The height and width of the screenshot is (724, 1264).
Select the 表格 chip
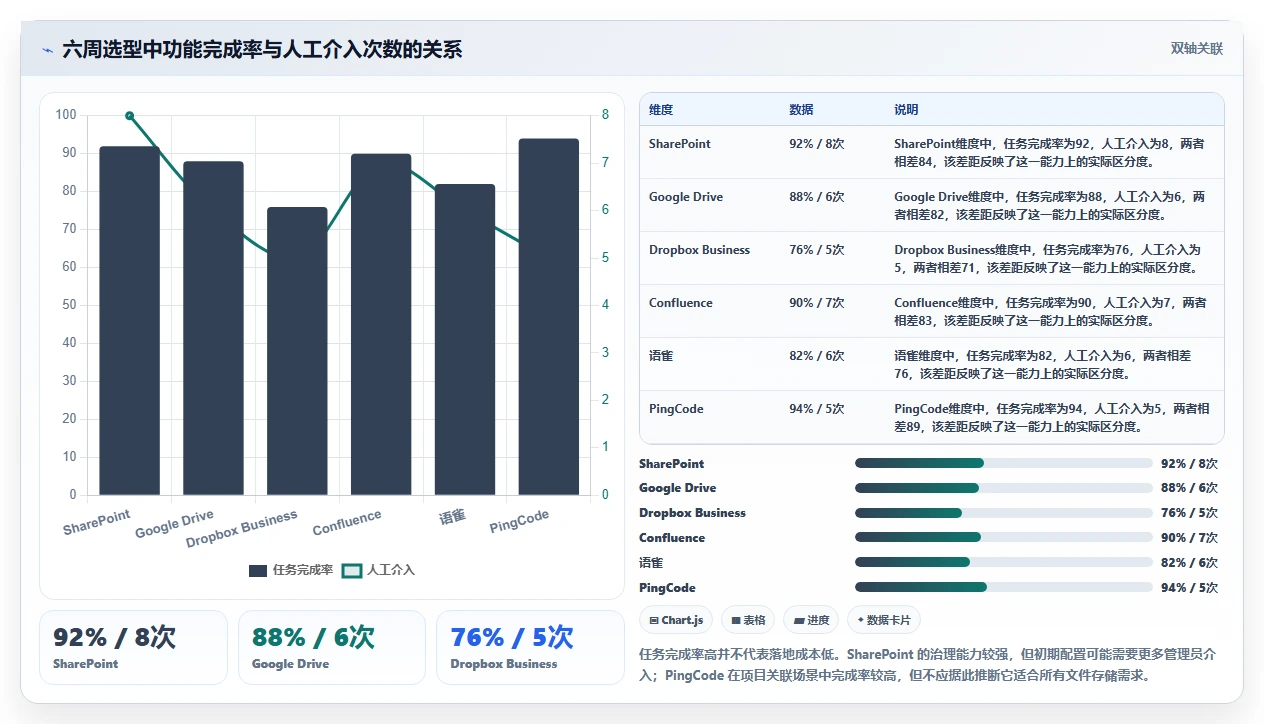[x=748, y=620]
